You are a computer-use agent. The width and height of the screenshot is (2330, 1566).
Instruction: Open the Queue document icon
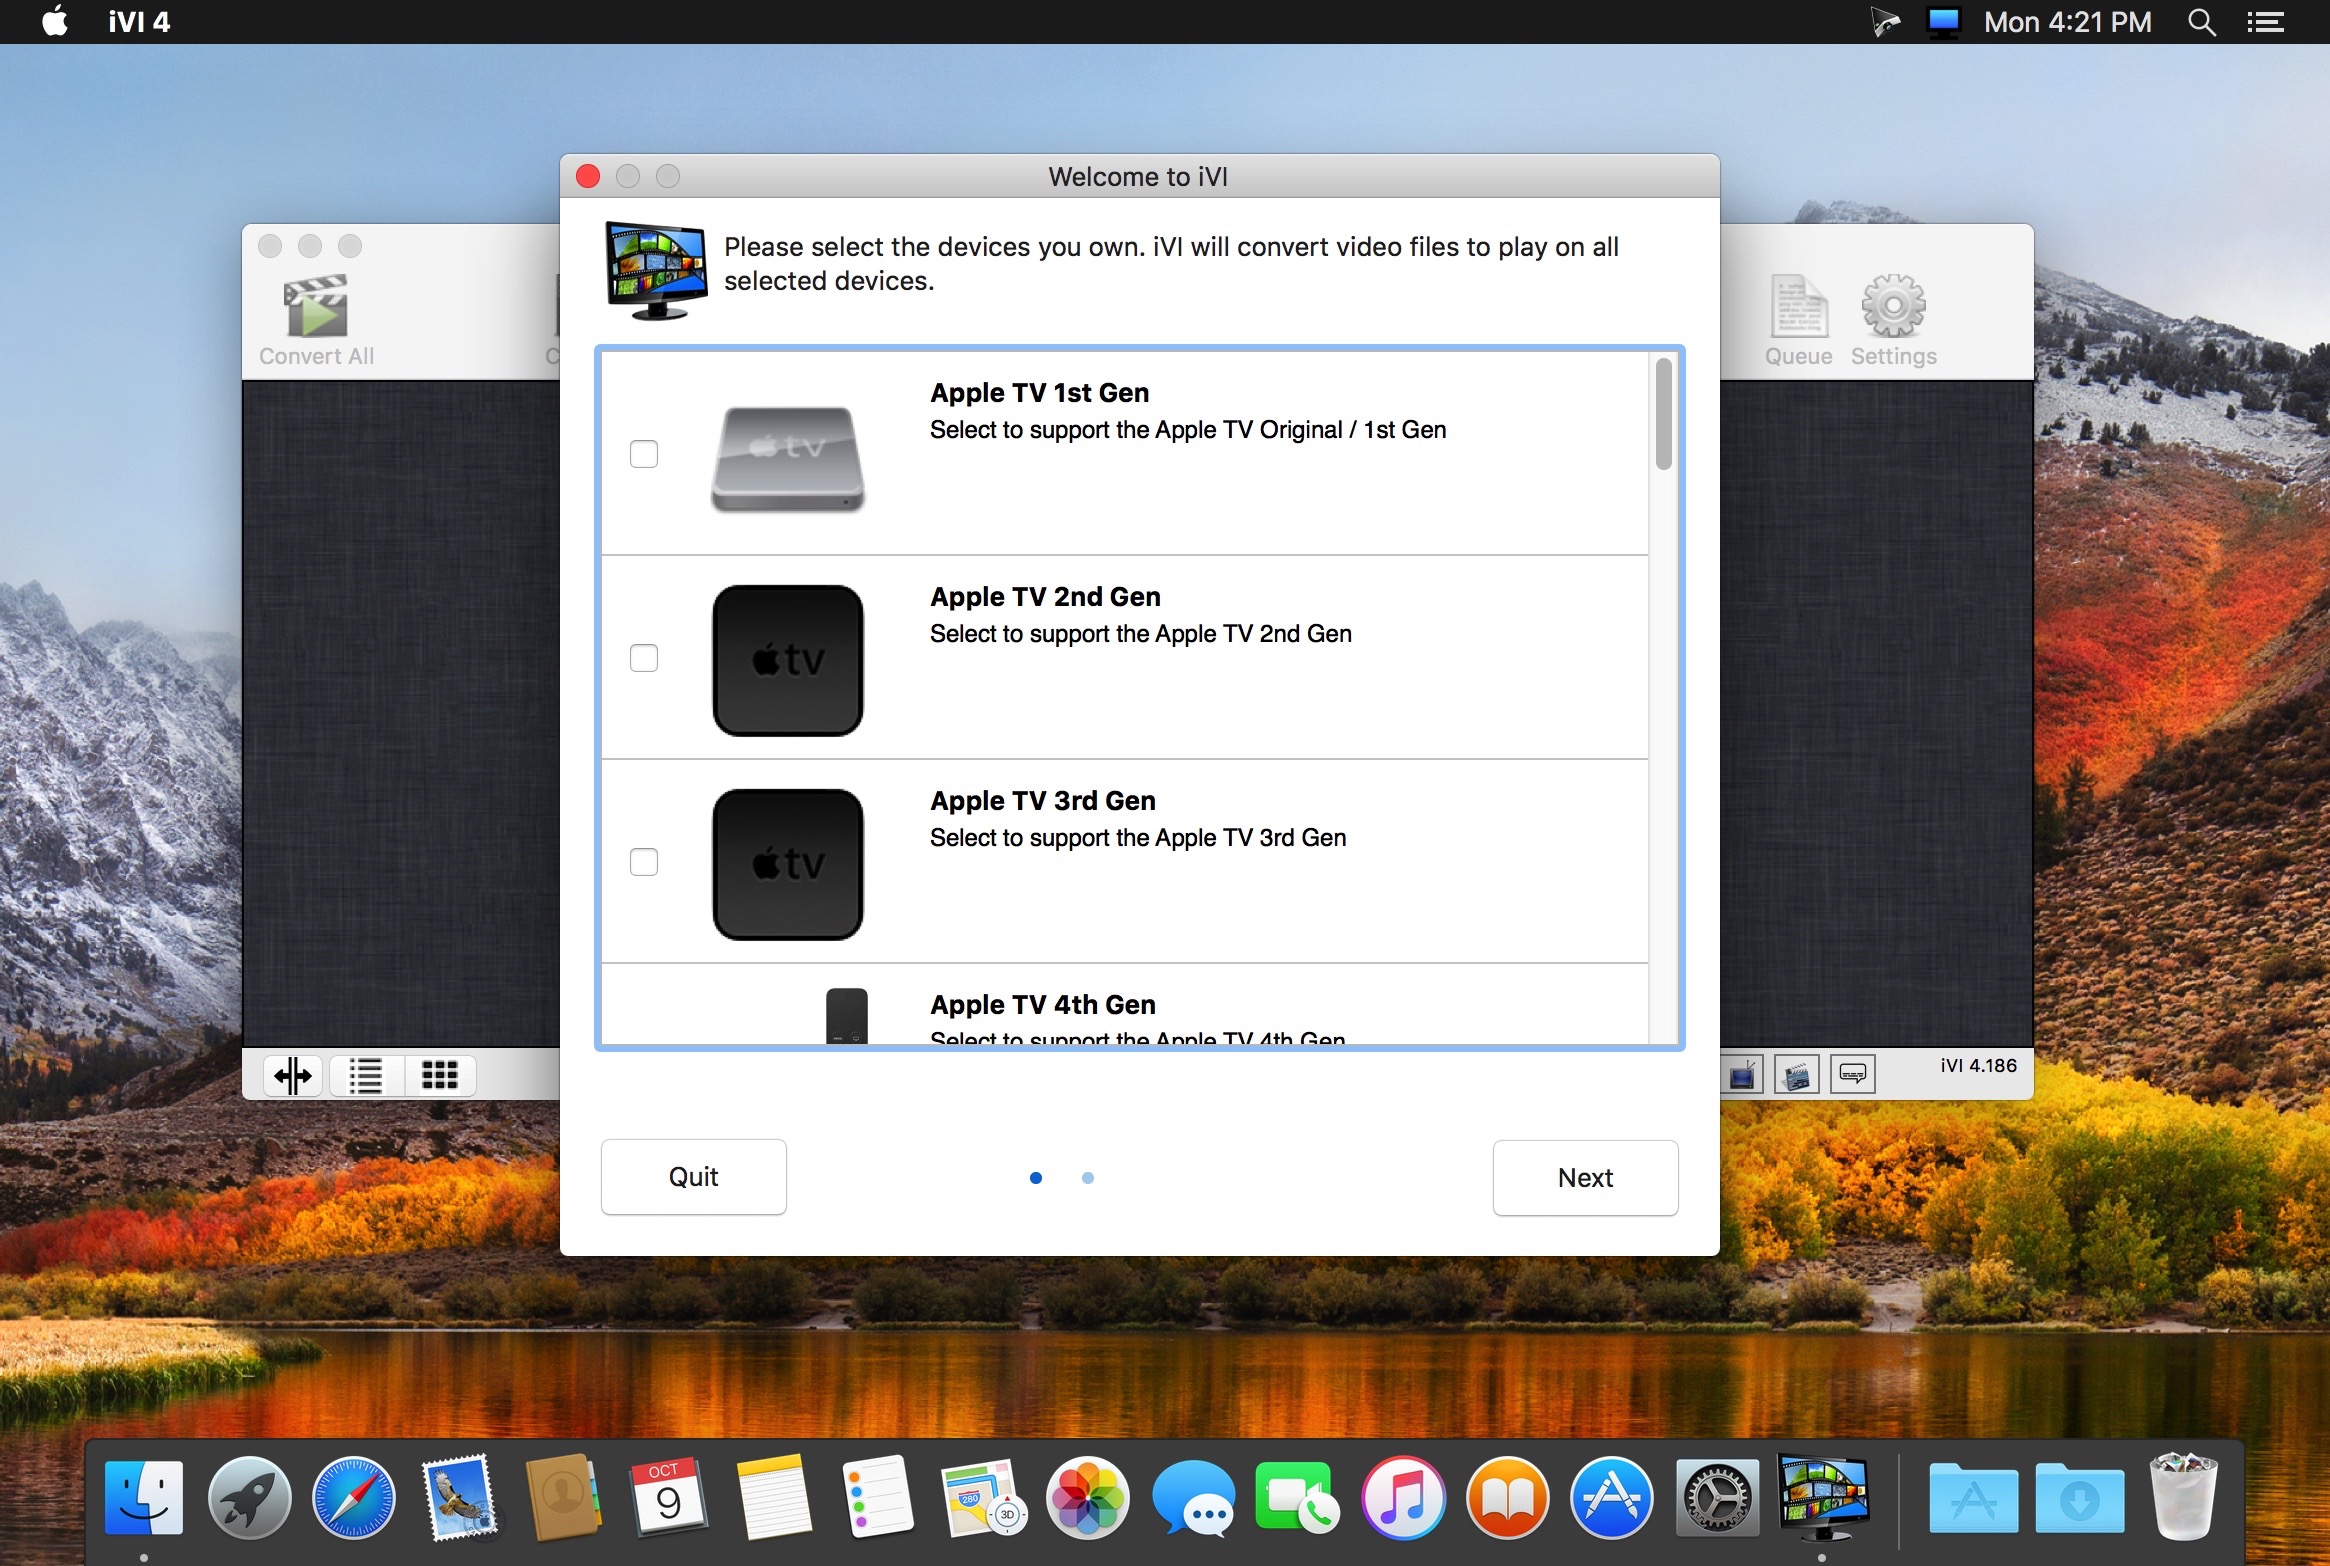click(x=1798, y=306)
